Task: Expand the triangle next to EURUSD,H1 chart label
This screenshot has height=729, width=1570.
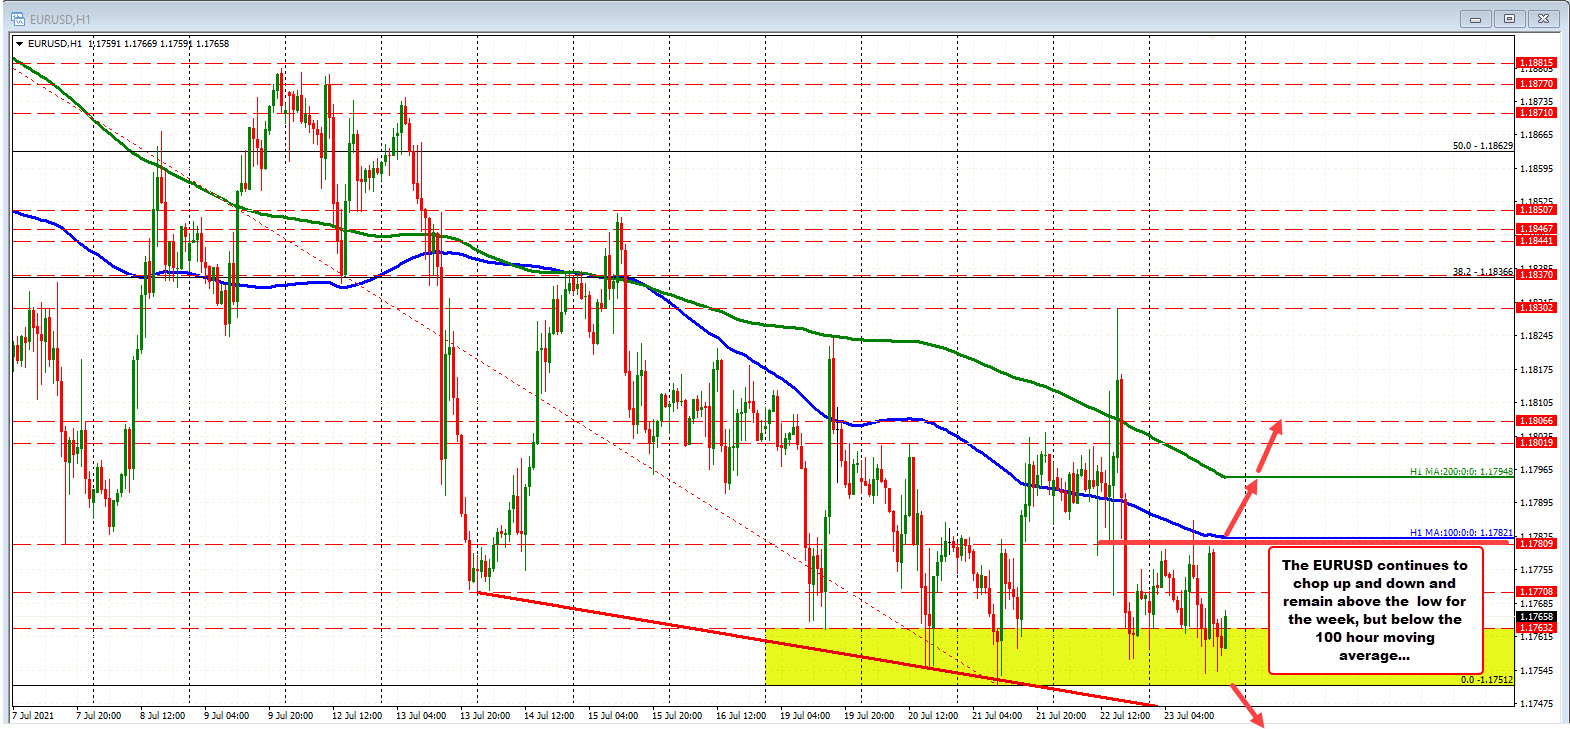Action: (x=19, y=44)
